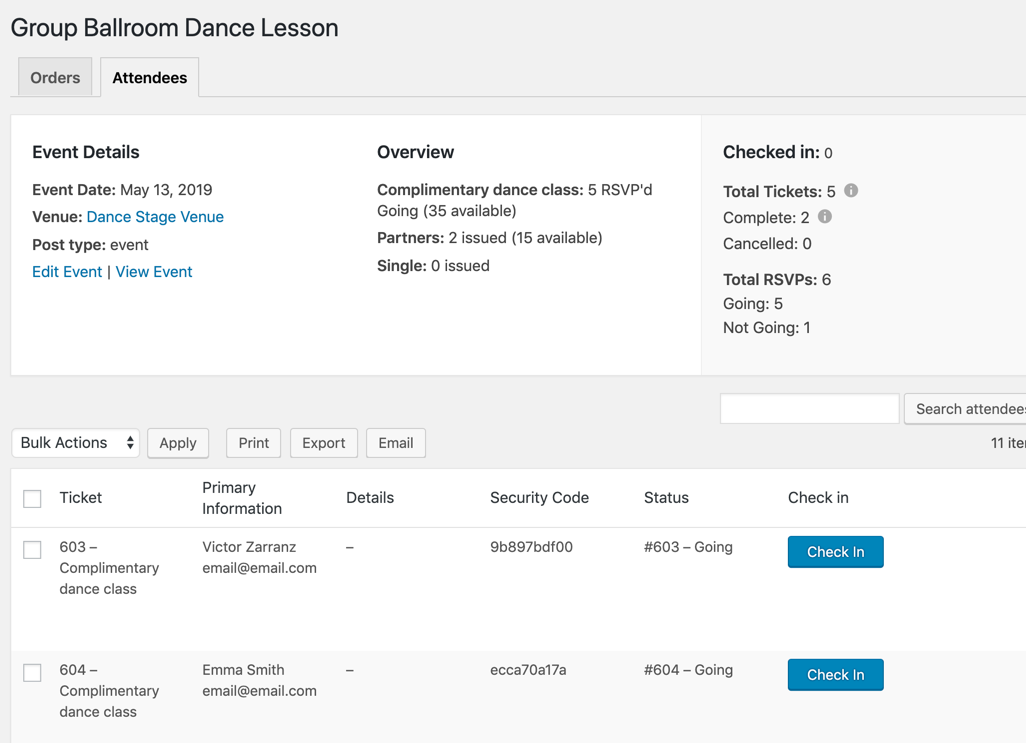Click info icon beside Complete count
The height and width of the screenshot is (743, 1026).
point(825,216)
